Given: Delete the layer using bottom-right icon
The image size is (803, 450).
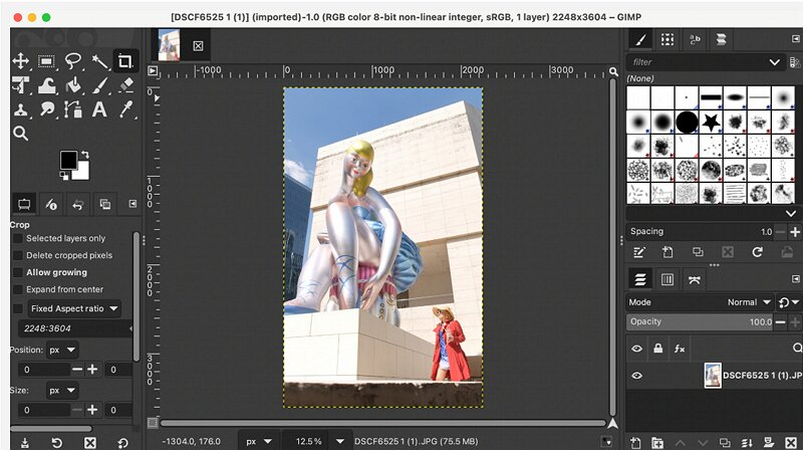Looking at the screenshot, I should [x=791, y=443].
